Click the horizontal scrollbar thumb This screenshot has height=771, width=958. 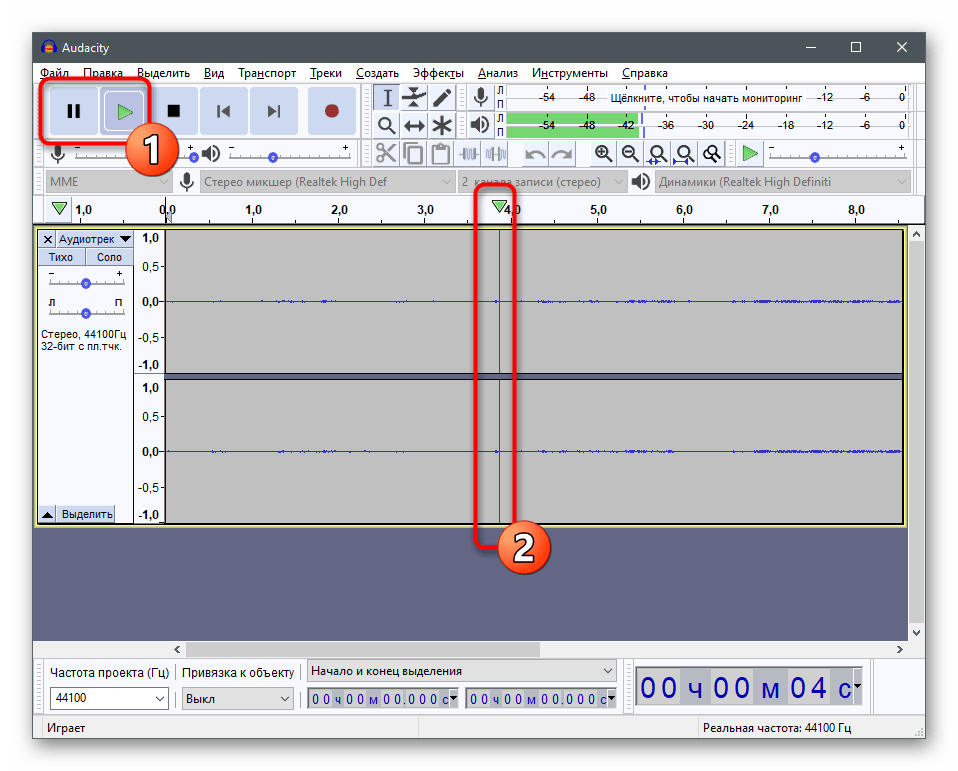pos(363,649)
